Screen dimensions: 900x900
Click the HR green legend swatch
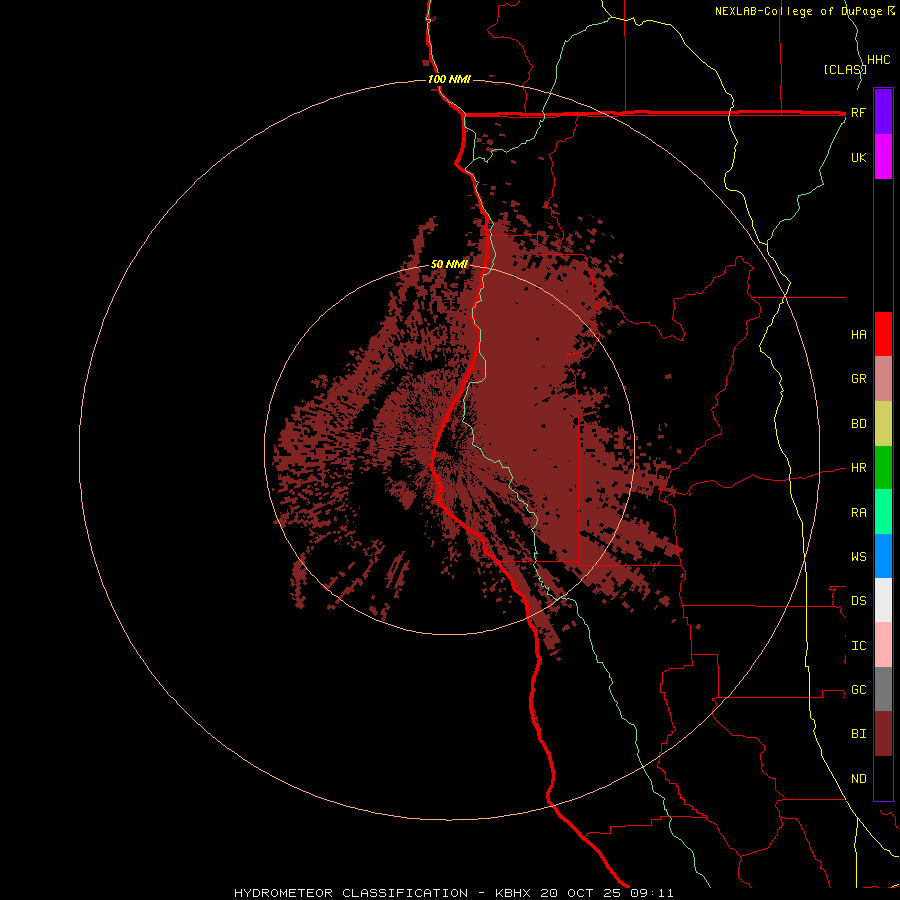click(883, 468)
